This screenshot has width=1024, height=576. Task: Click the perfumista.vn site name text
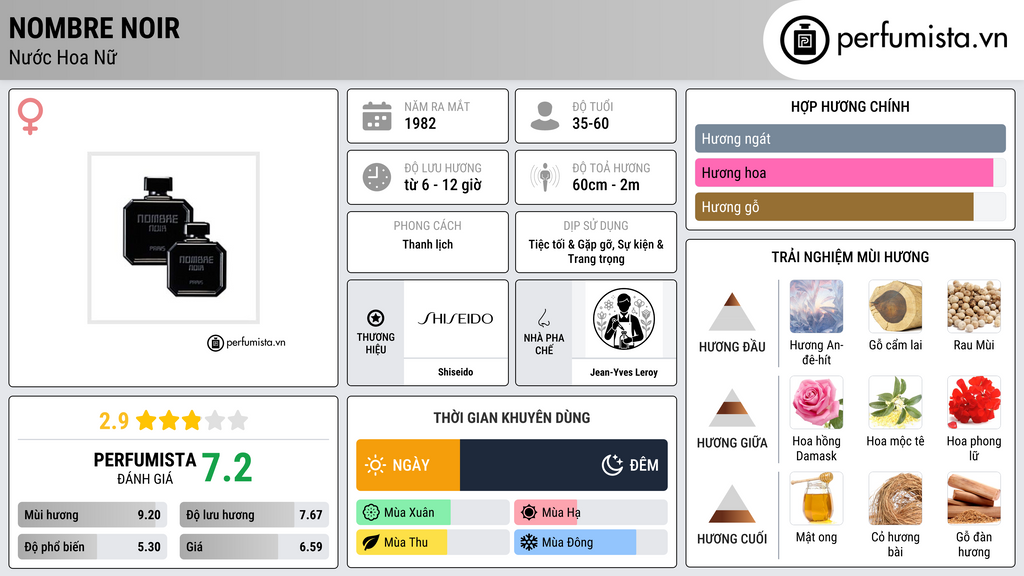click(922, 39)
